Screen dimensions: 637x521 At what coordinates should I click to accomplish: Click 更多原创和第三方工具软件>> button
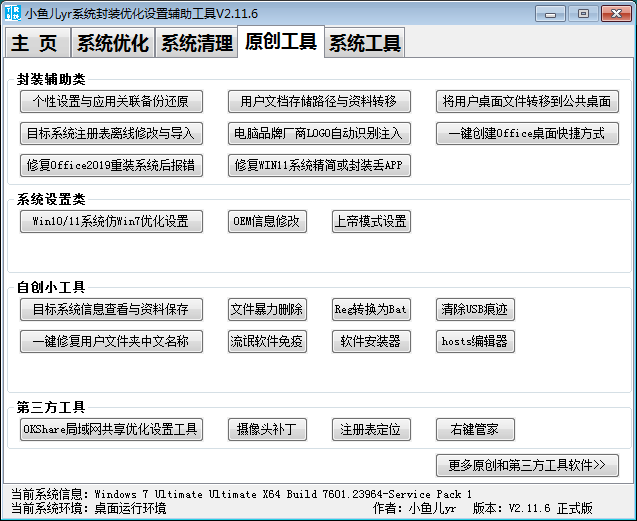click(x=527, y=465)
